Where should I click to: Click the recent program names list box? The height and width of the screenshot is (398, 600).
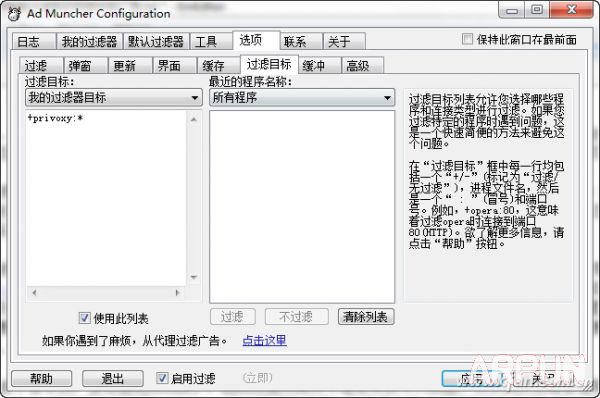click(x=302, y=207)
